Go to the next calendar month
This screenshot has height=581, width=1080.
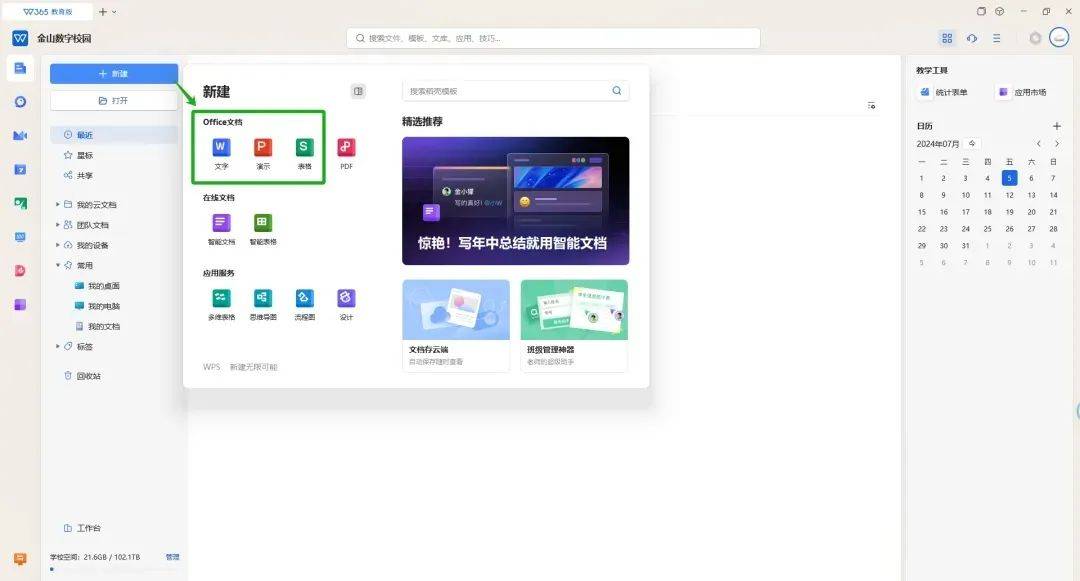click(1057, 143)
